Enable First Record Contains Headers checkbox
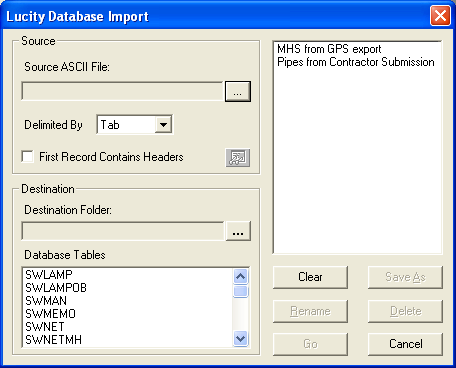 point(27,156)
